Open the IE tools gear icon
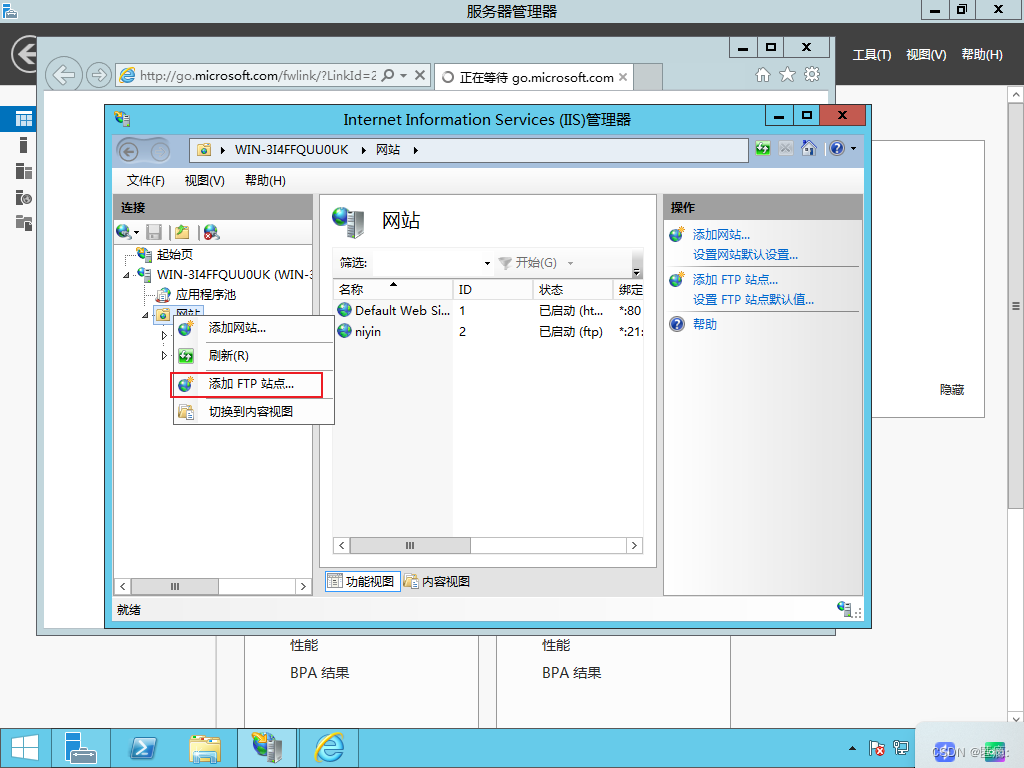1024x768 pixels. (x=812, y=74)
